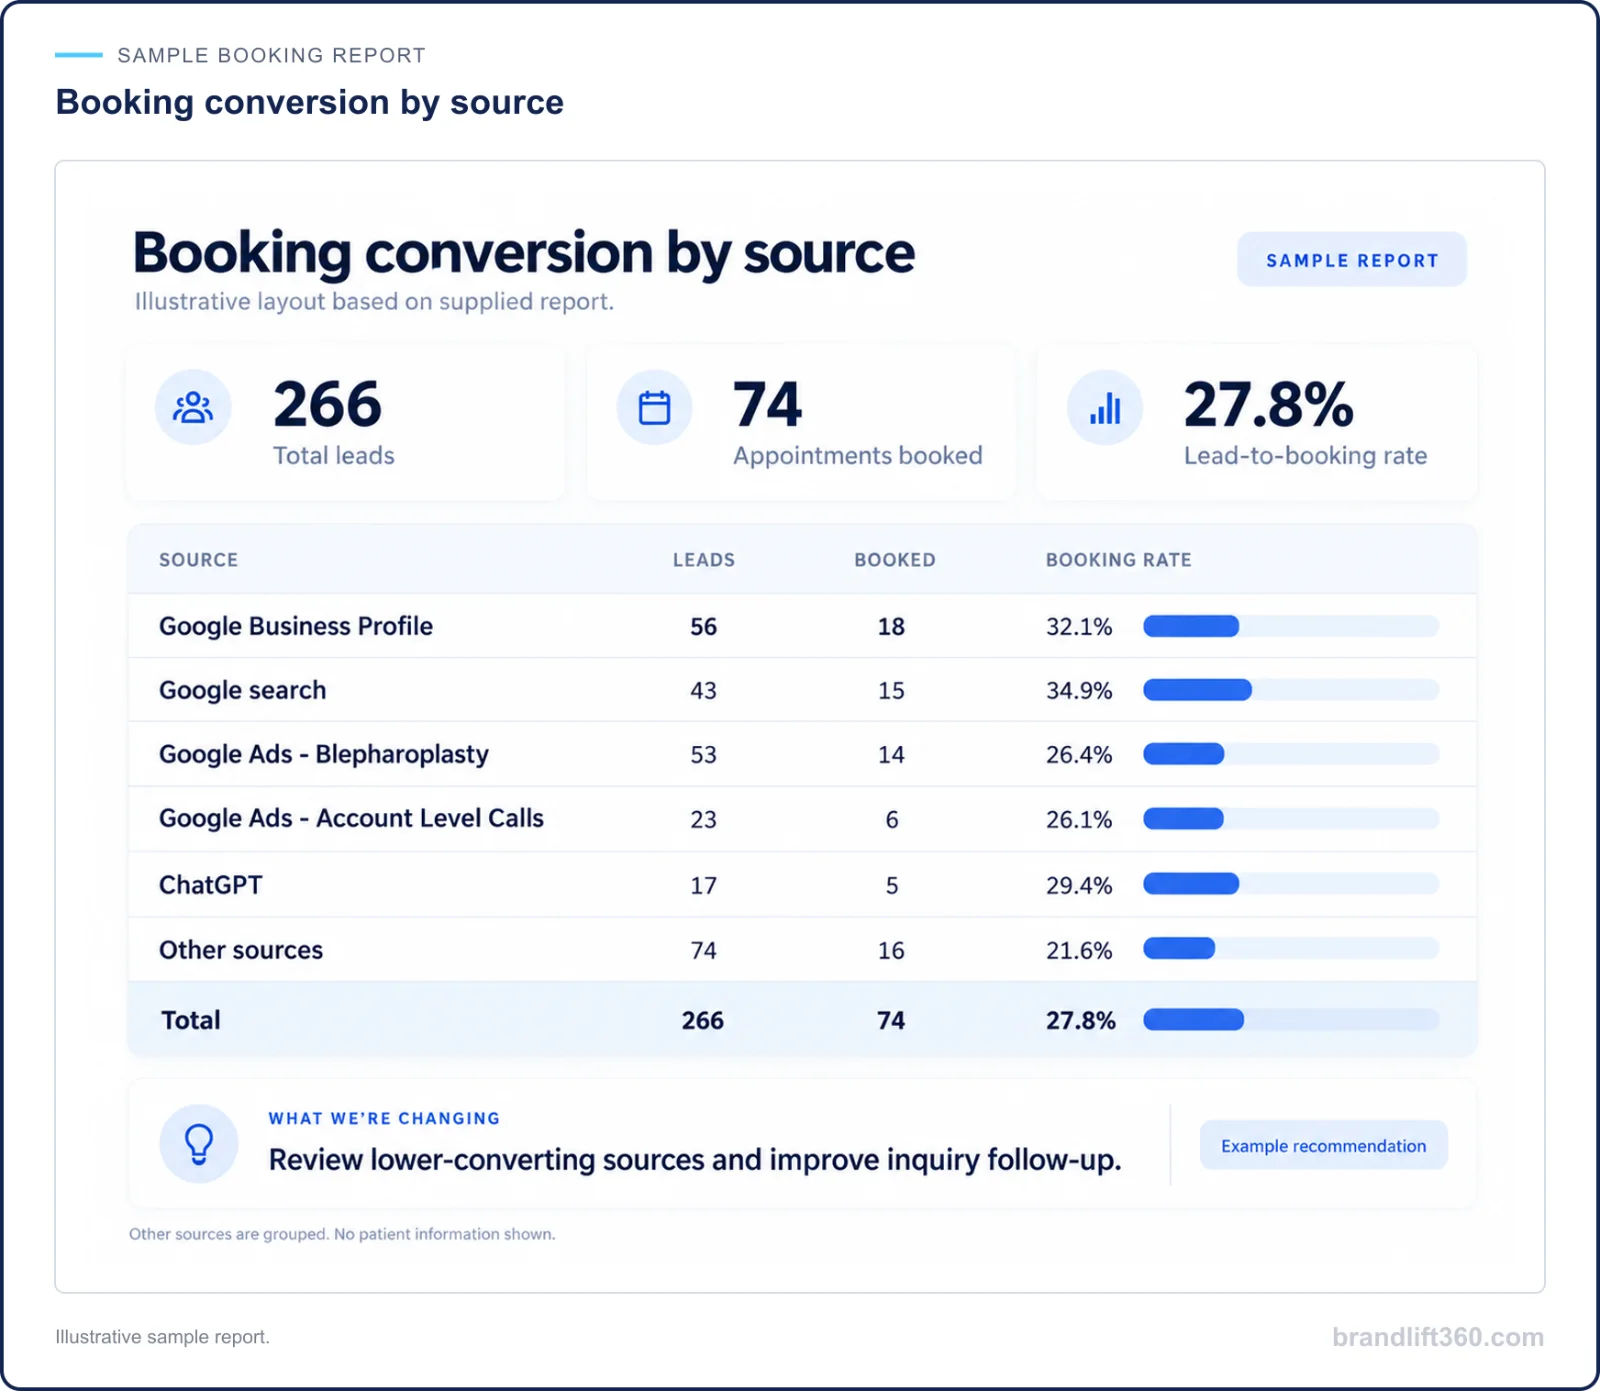
Task: Click the 53 leads cell
Action: pos(704,755)
